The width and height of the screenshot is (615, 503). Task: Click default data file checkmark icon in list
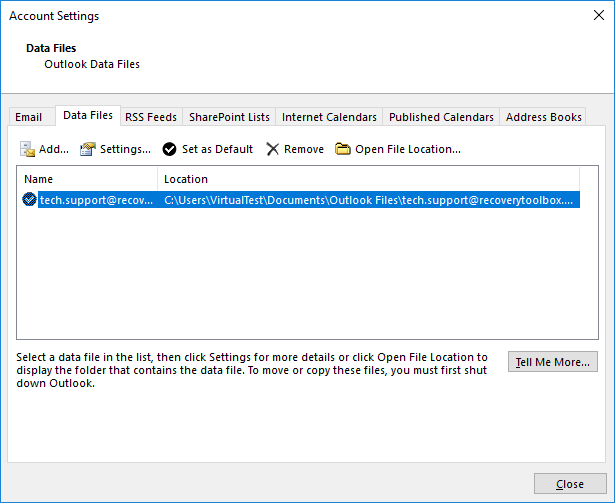(29, 199)
